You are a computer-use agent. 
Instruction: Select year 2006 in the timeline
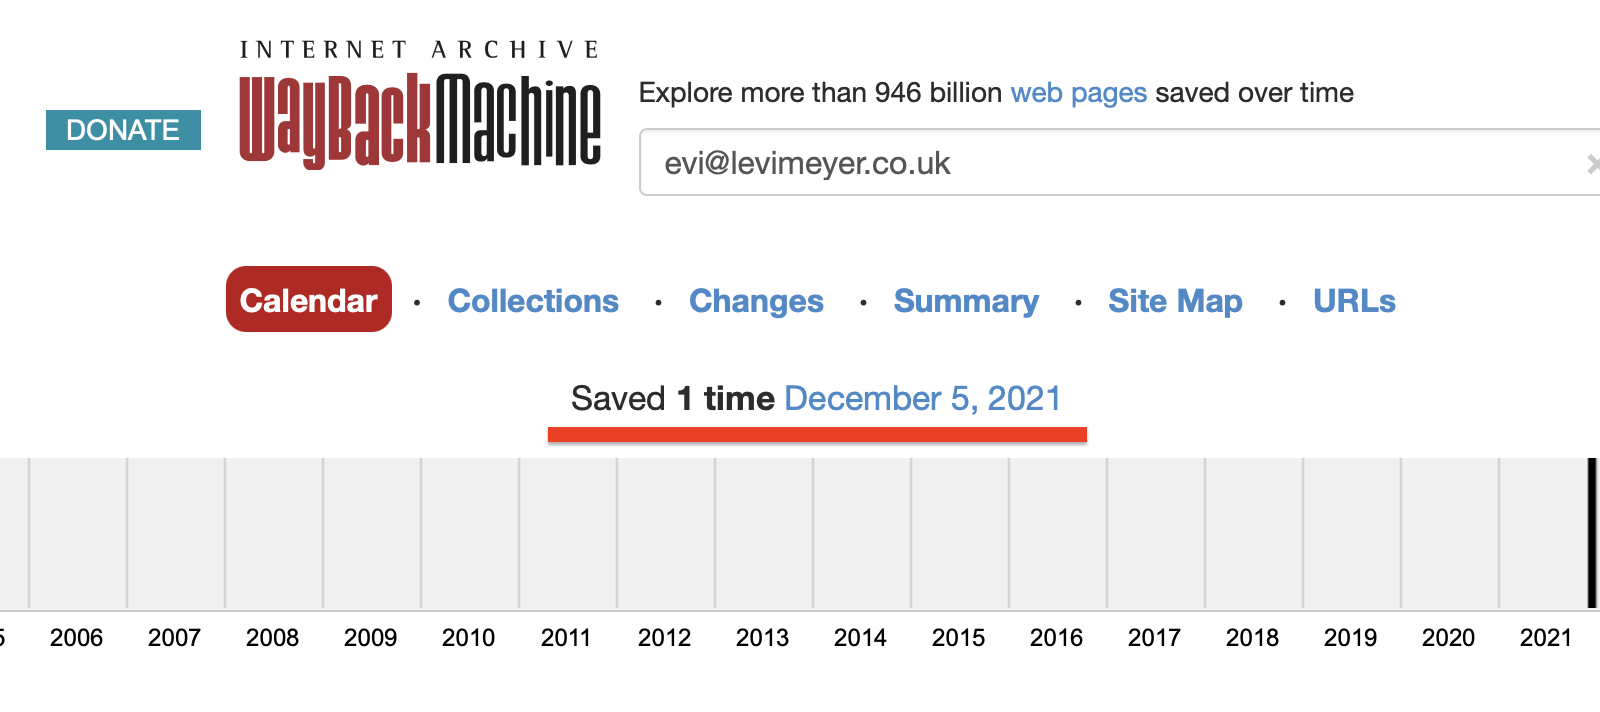(77, 637)
